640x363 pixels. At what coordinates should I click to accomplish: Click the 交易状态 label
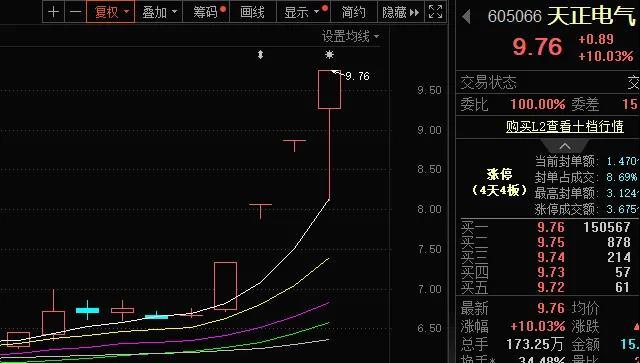(x=488, y=82)
